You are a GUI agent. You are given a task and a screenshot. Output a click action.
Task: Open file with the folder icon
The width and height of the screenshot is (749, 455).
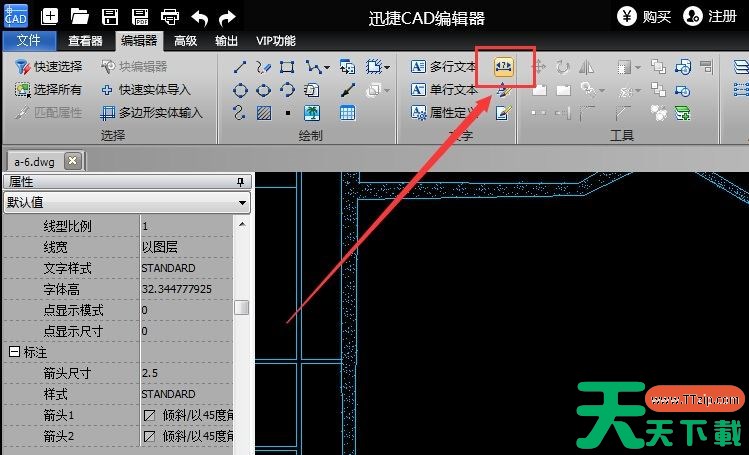tap(80, 16)
